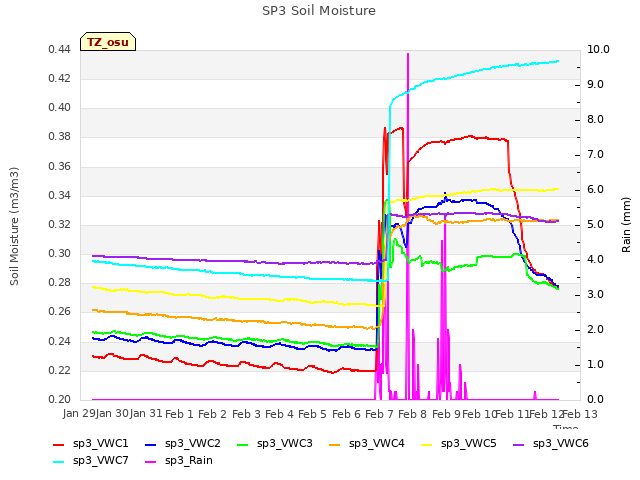This screenshot has width=640, height=480.
Task: Click the 0.44 soil moisture tick label
Action: tap(59, 50)
